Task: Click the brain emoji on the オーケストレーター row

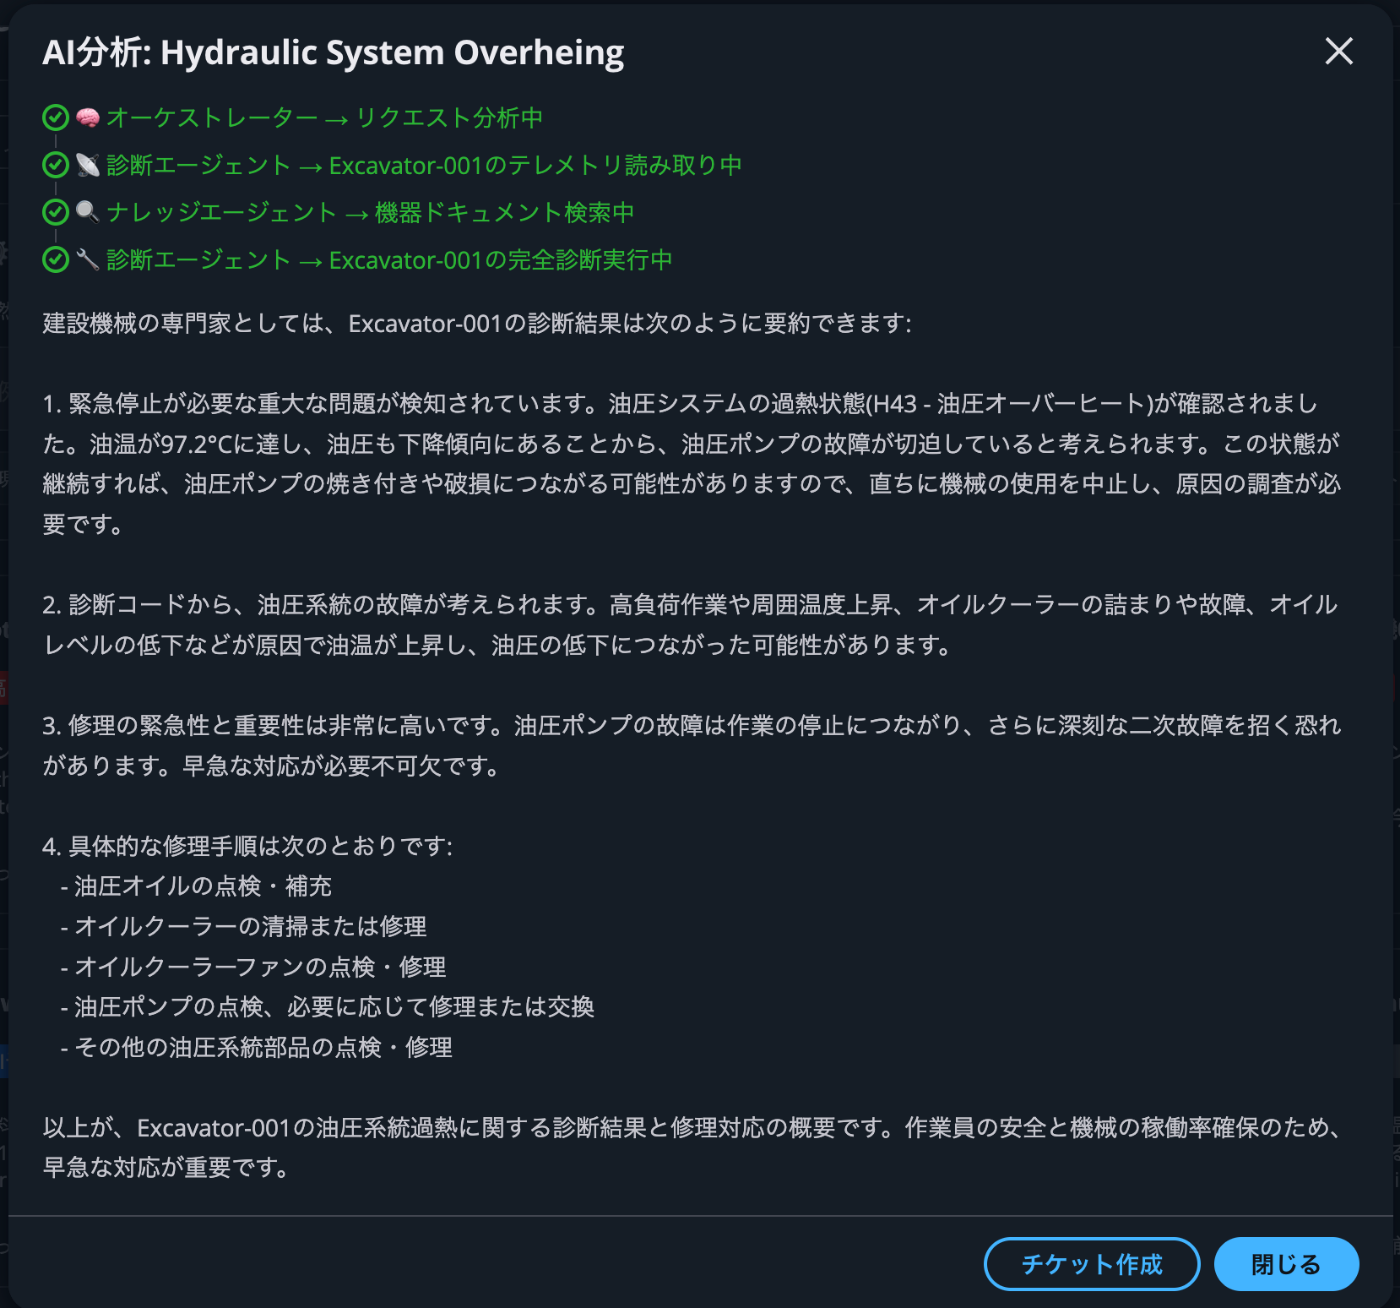Action: pos(88,118)
